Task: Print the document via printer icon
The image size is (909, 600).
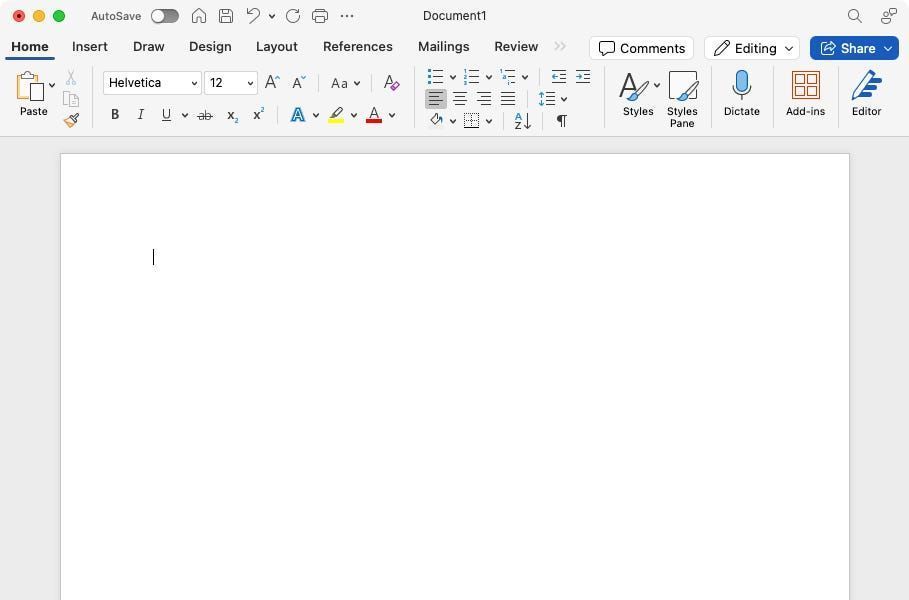Action: [320, 16]
